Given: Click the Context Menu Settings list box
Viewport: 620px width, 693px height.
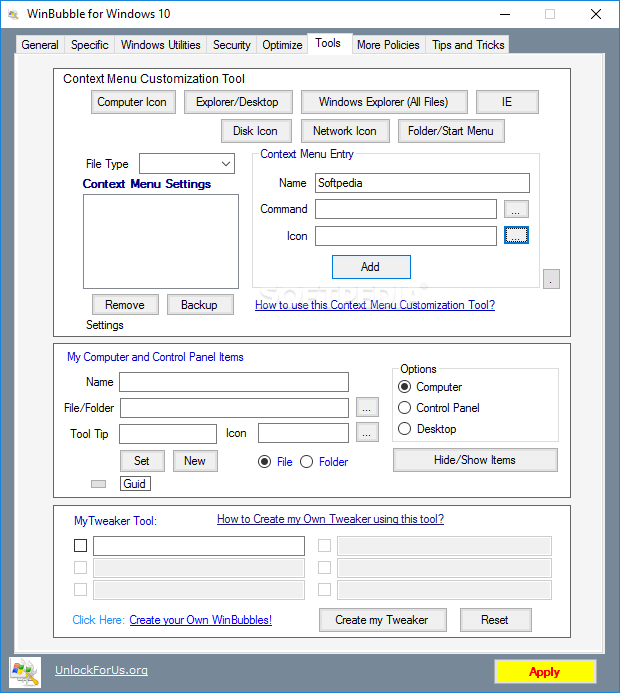Looking at the screenshot, I should coord(161,241).
